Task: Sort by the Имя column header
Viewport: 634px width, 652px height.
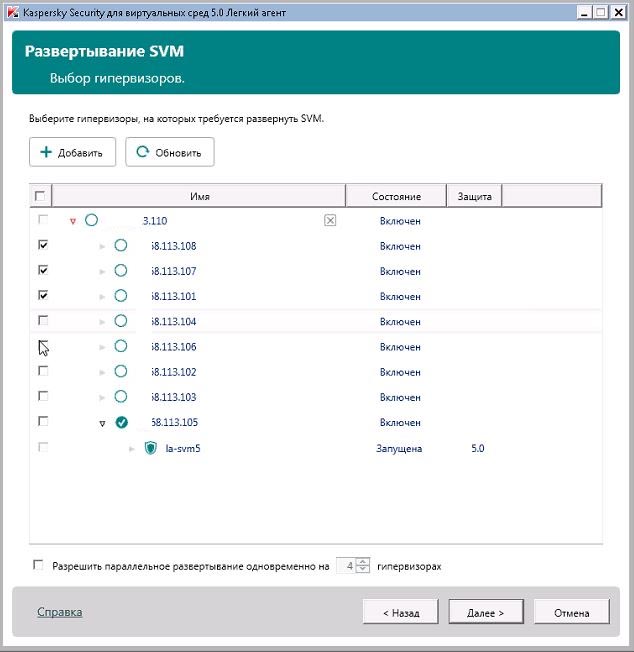Action: (x=199, y=196)
